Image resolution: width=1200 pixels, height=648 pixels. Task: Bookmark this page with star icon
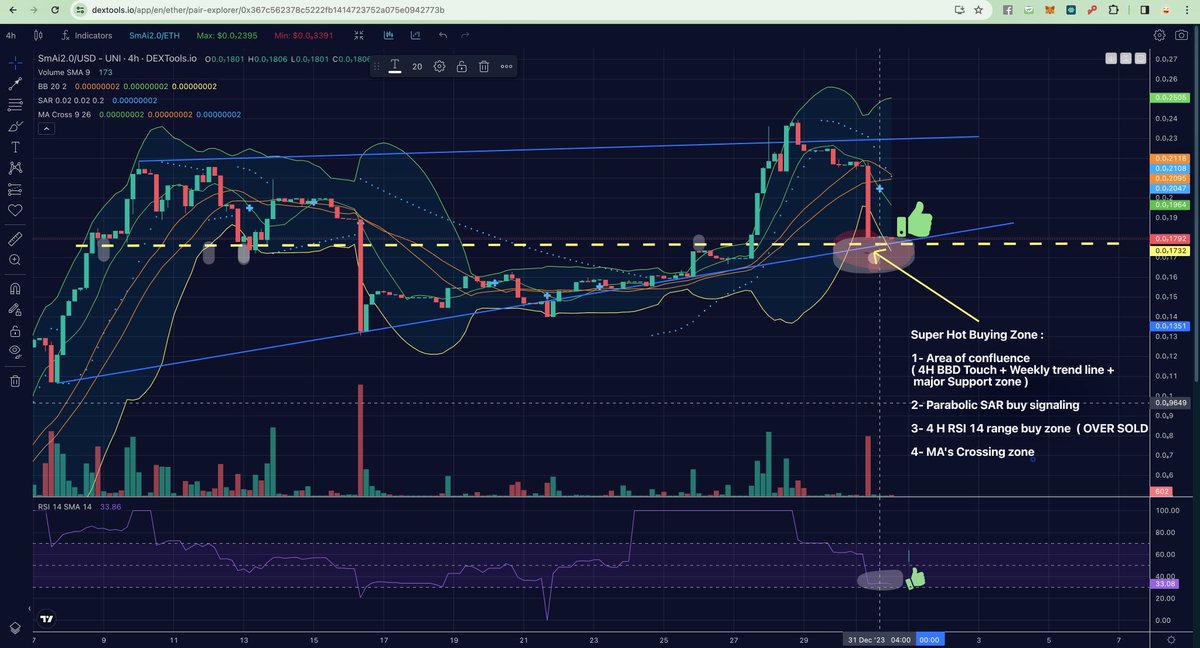click(x=977, y=9)
